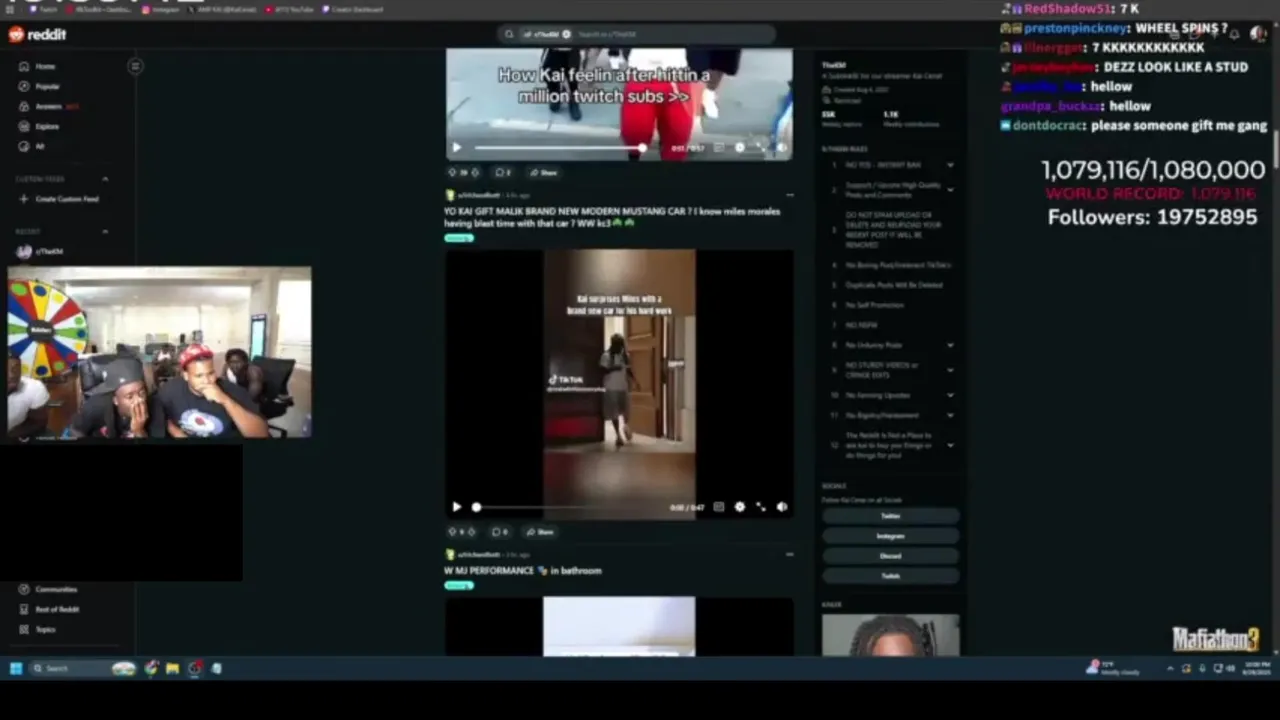1280x720 pixels.
Task: Click the search magnifier icon
Action: click(x=509, y=34)
